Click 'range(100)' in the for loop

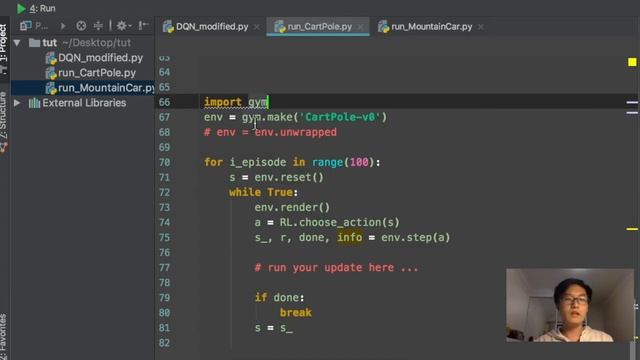[342, 162]
